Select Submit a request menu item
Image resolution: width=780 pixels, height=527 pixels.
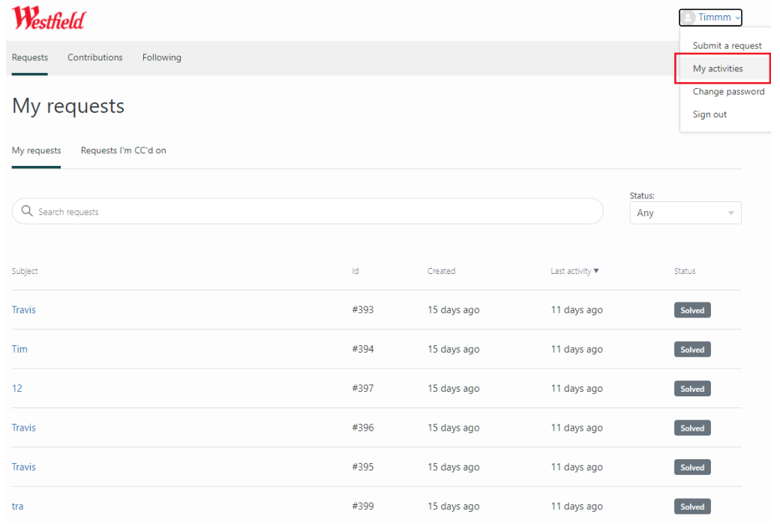coord(727,46)
